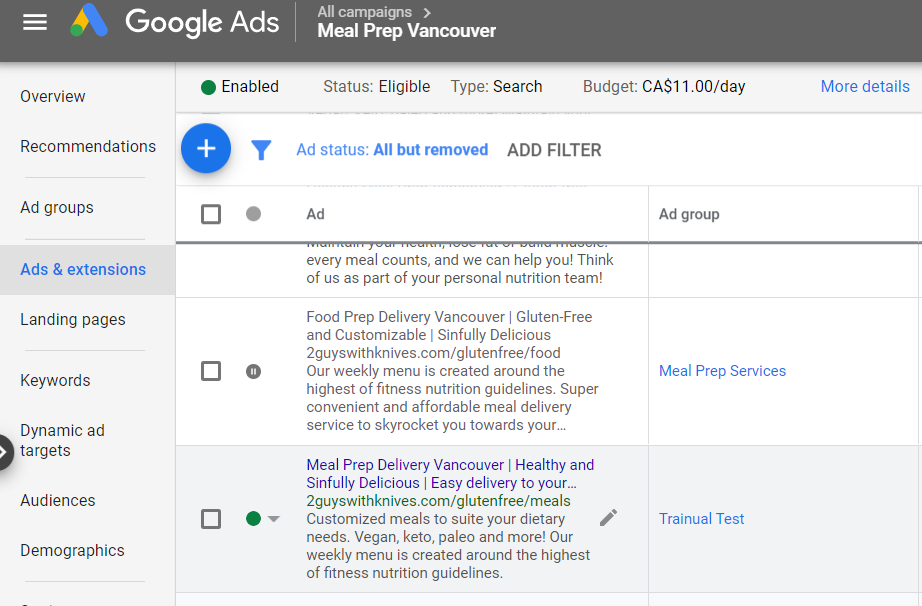The height and width of the screenshot is (606, 922).
Task: Open the Ad status: All but removed filter
Action: point(392,150)
